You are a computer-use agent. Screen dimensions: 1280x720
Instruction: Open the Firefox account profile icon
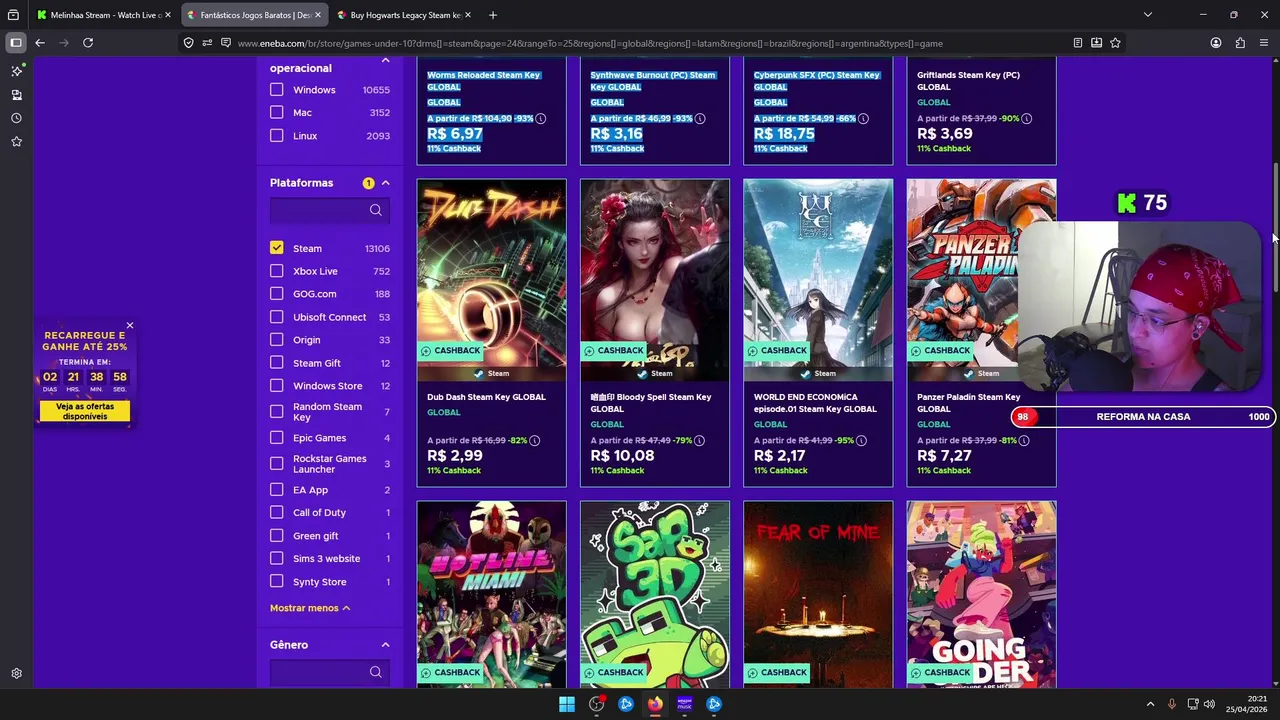tap(1216, 43)
